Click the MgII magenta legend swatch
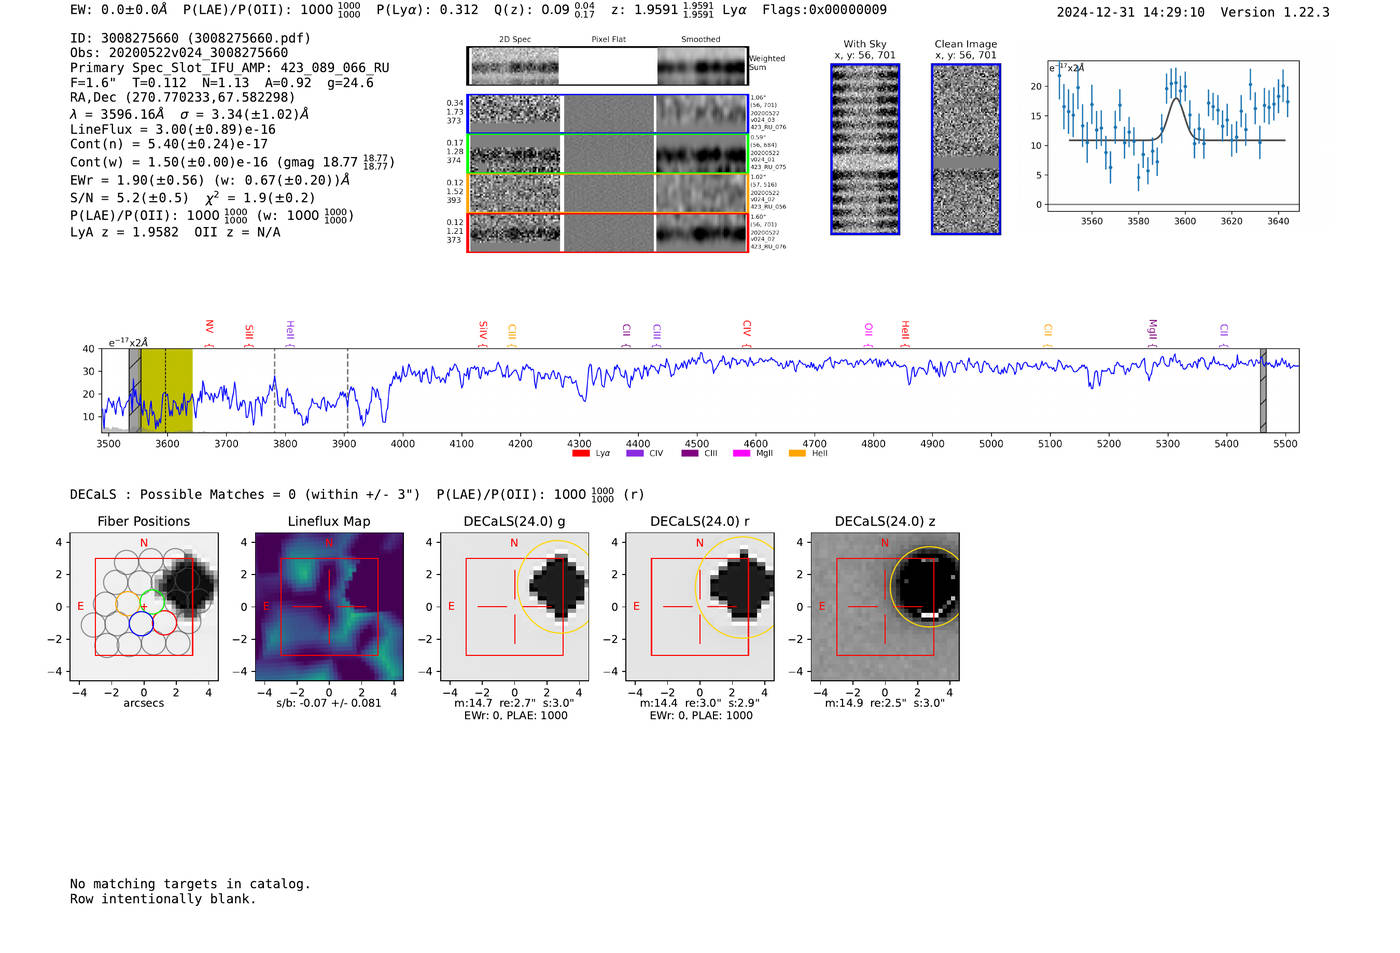This screenshot has height=953, width=1400. (x=741, y=454)
